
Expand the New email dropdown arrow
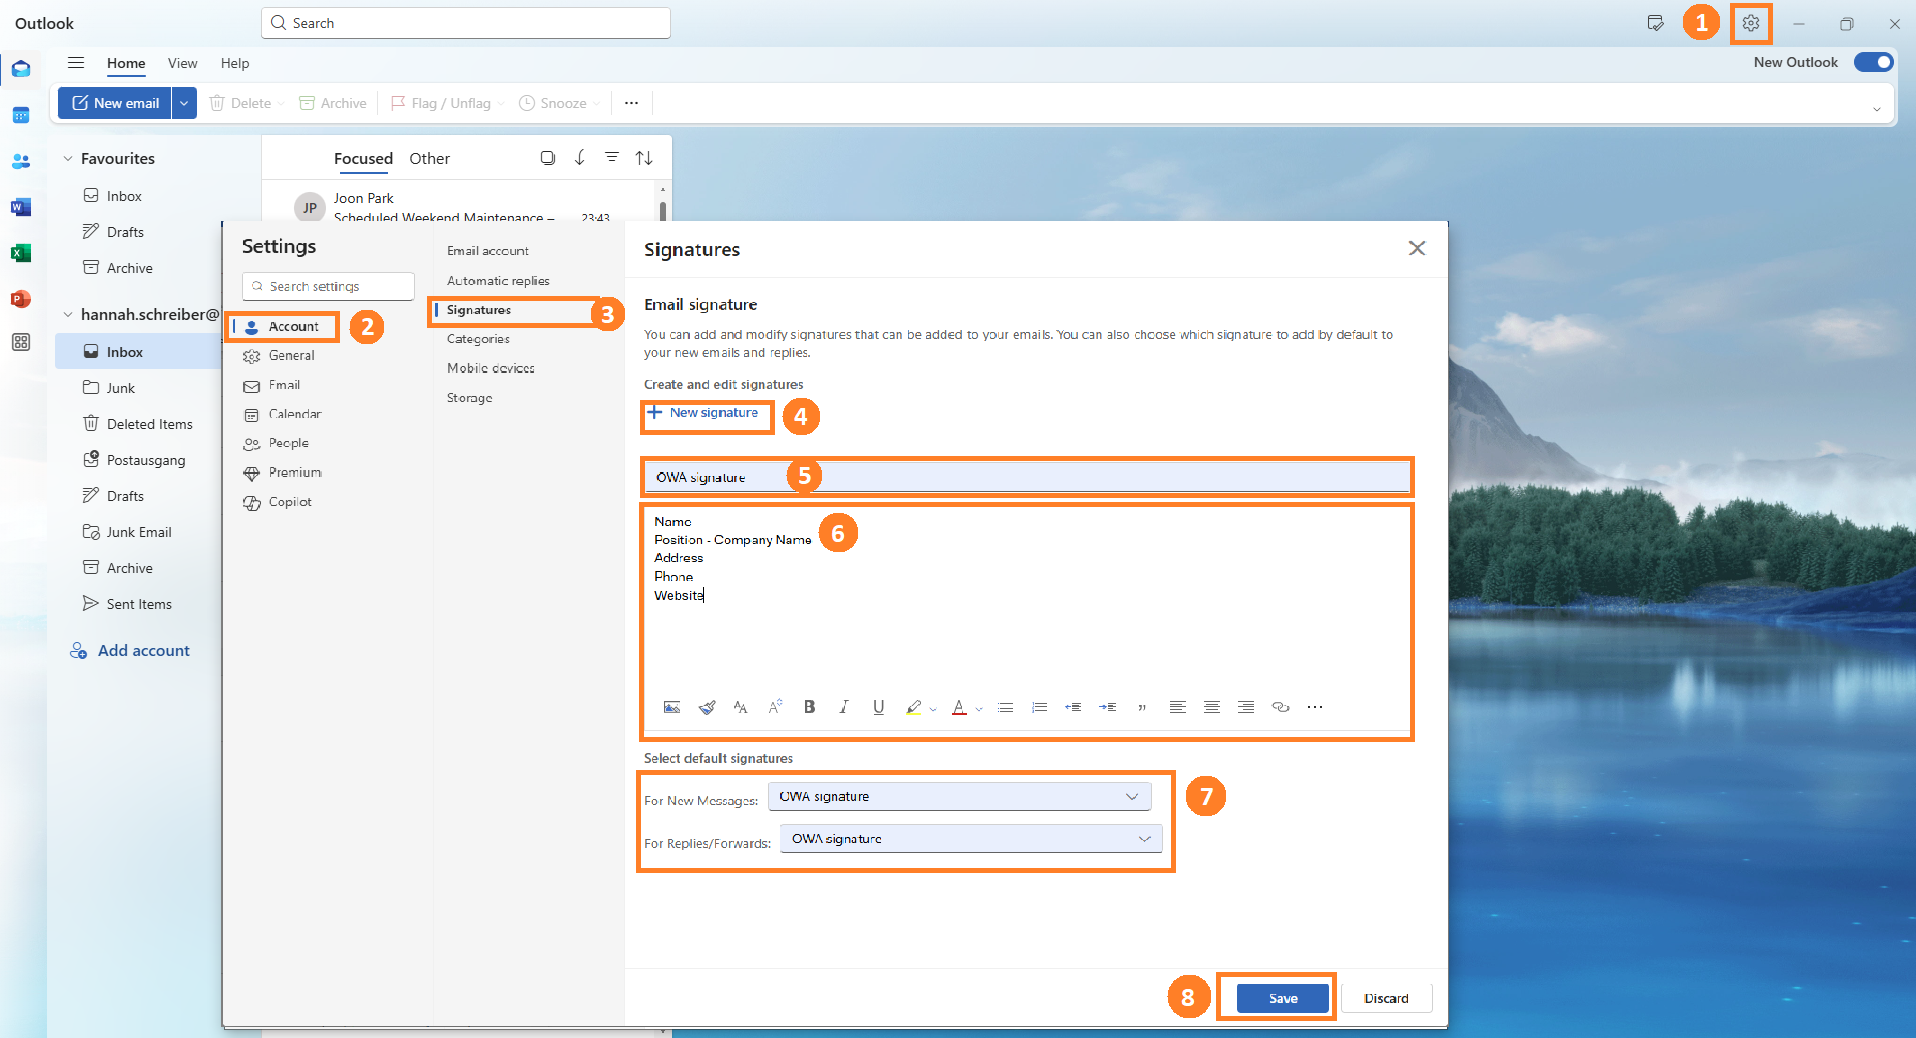[x=184, y=103]
